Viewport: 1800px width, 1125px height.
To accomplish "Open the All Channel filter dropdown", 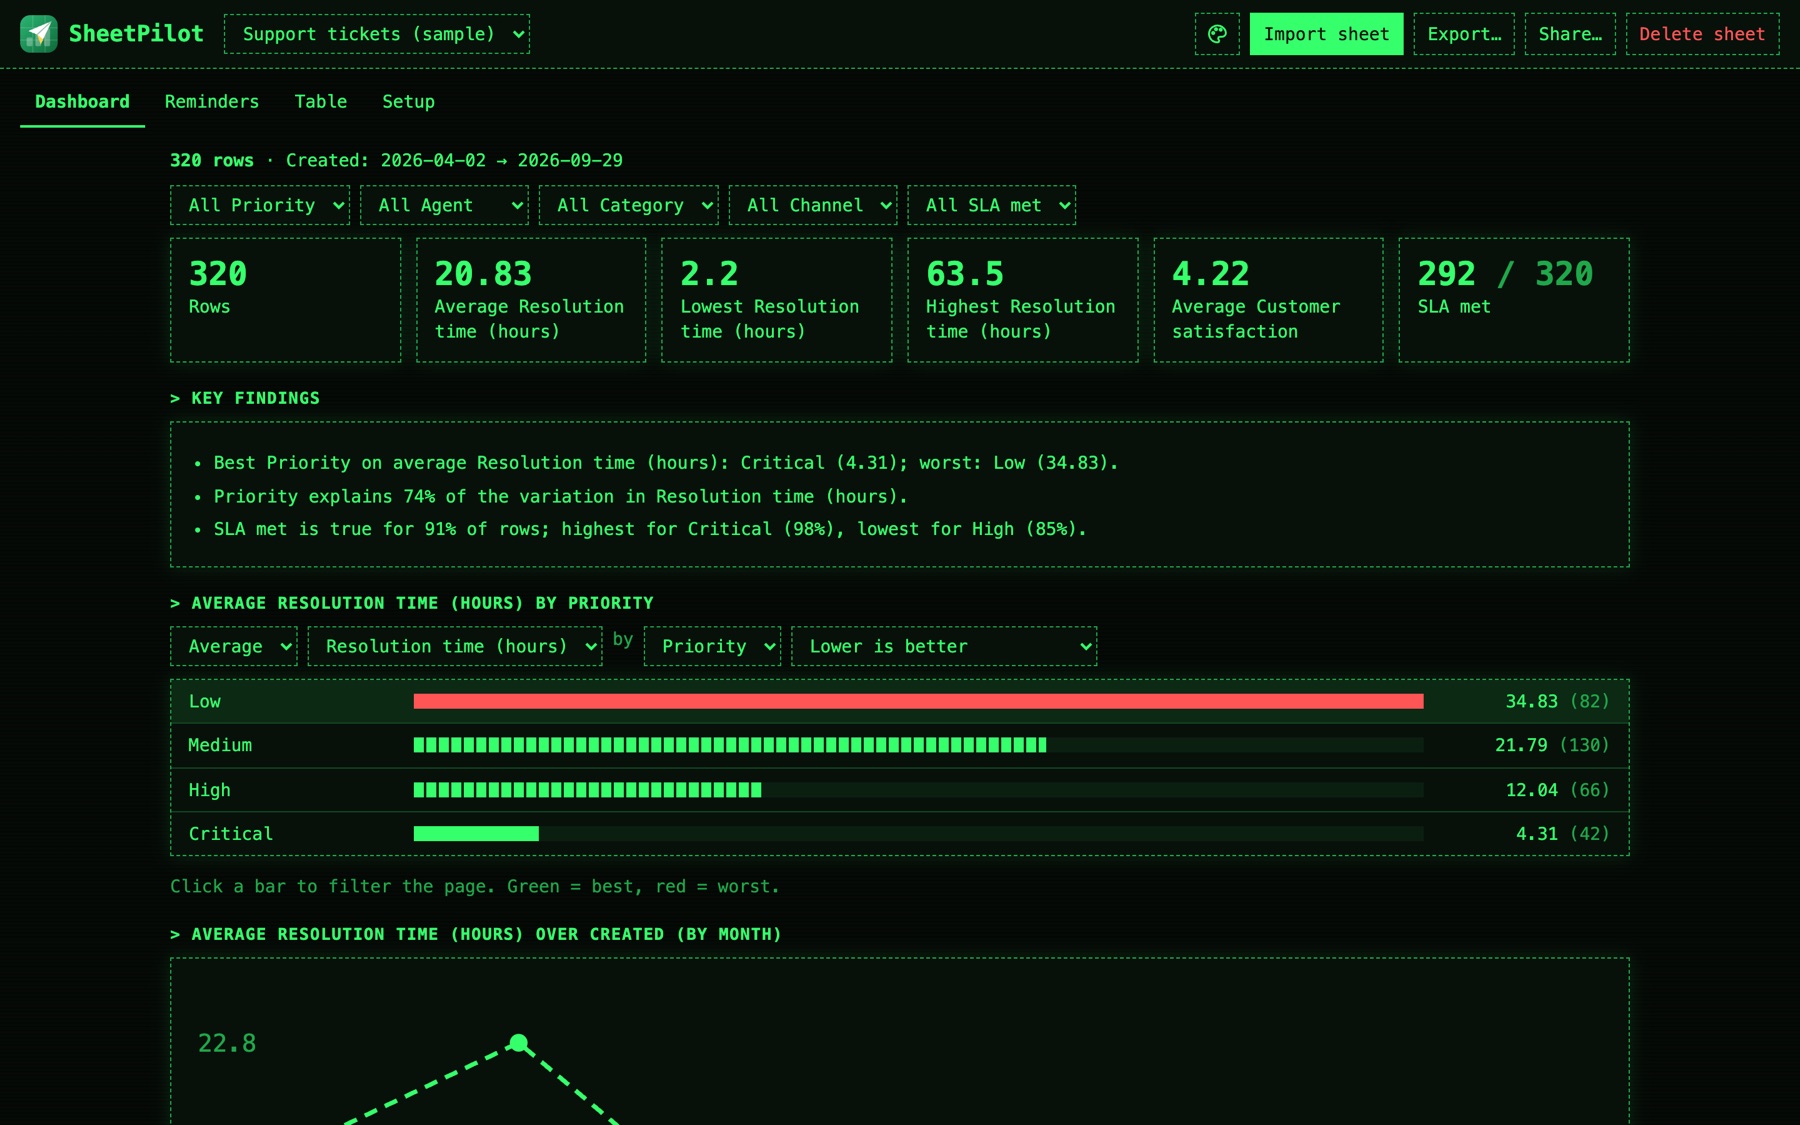I will [x=813, y=205].
